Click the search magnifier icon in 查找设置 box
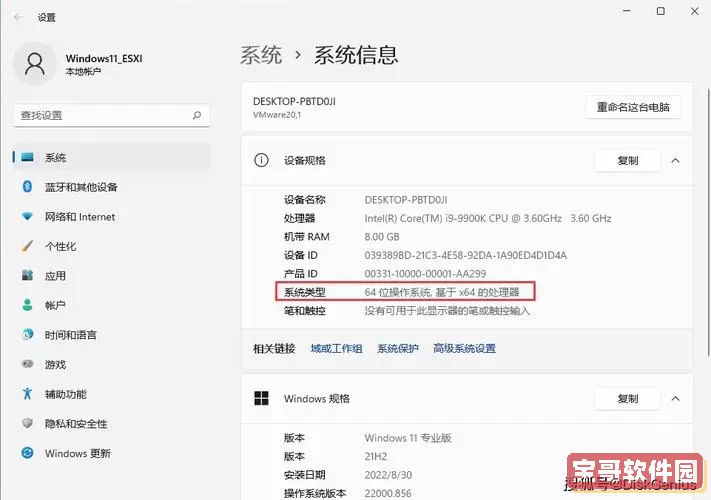The width and height of the screenshot is (711, 500). pyautogui.click(x=197, y=115)
